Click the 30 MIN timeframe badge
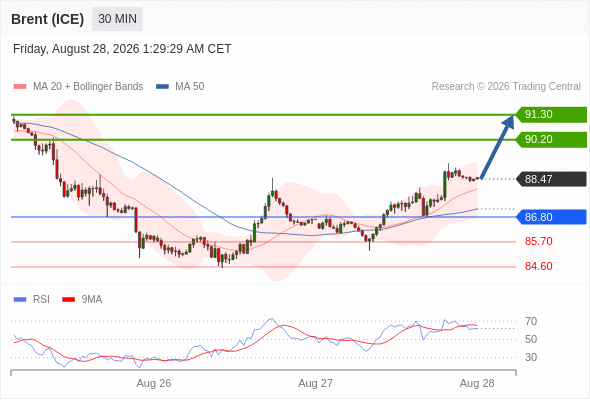Screen dimensions: 590x400 tap(117, 19)
